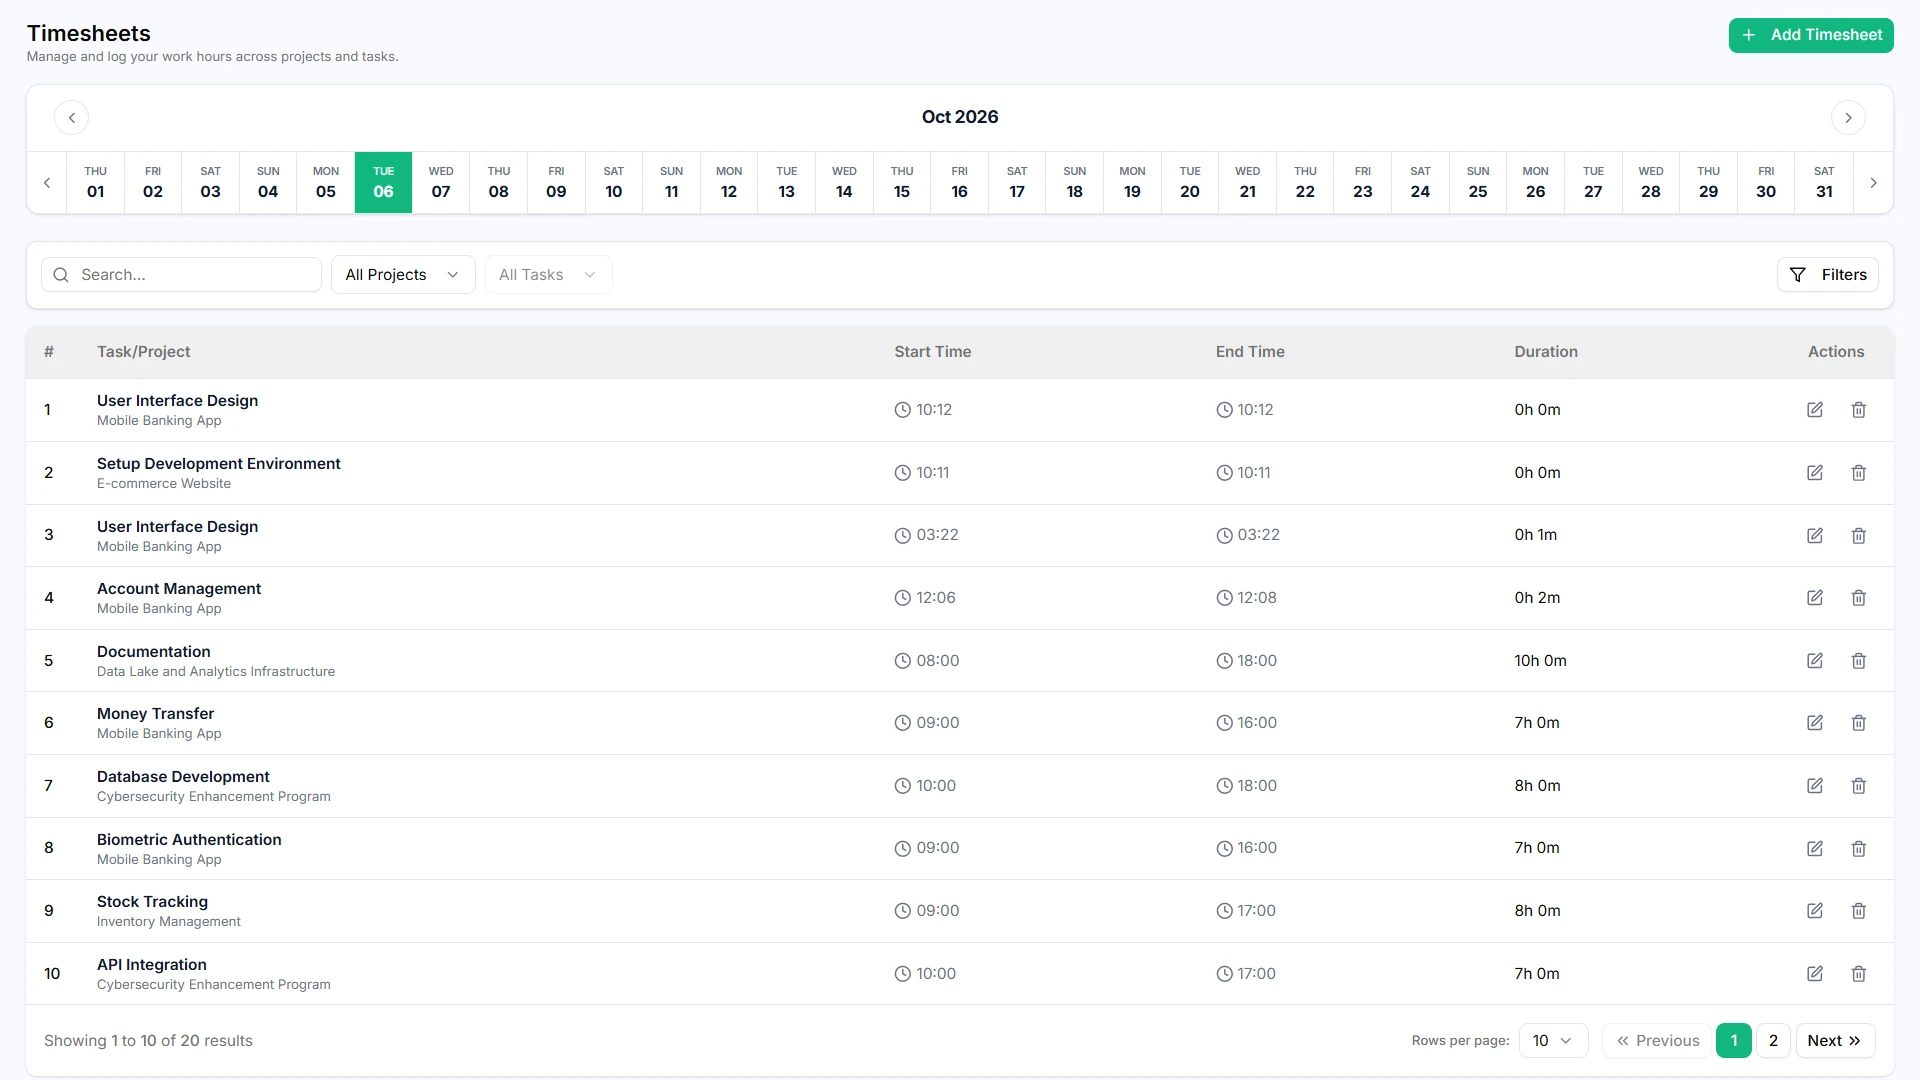Open the rows per page dropdown
This screenshot has width=1920, height=1080.
pyautogui.click(x=1553, y=1041)
